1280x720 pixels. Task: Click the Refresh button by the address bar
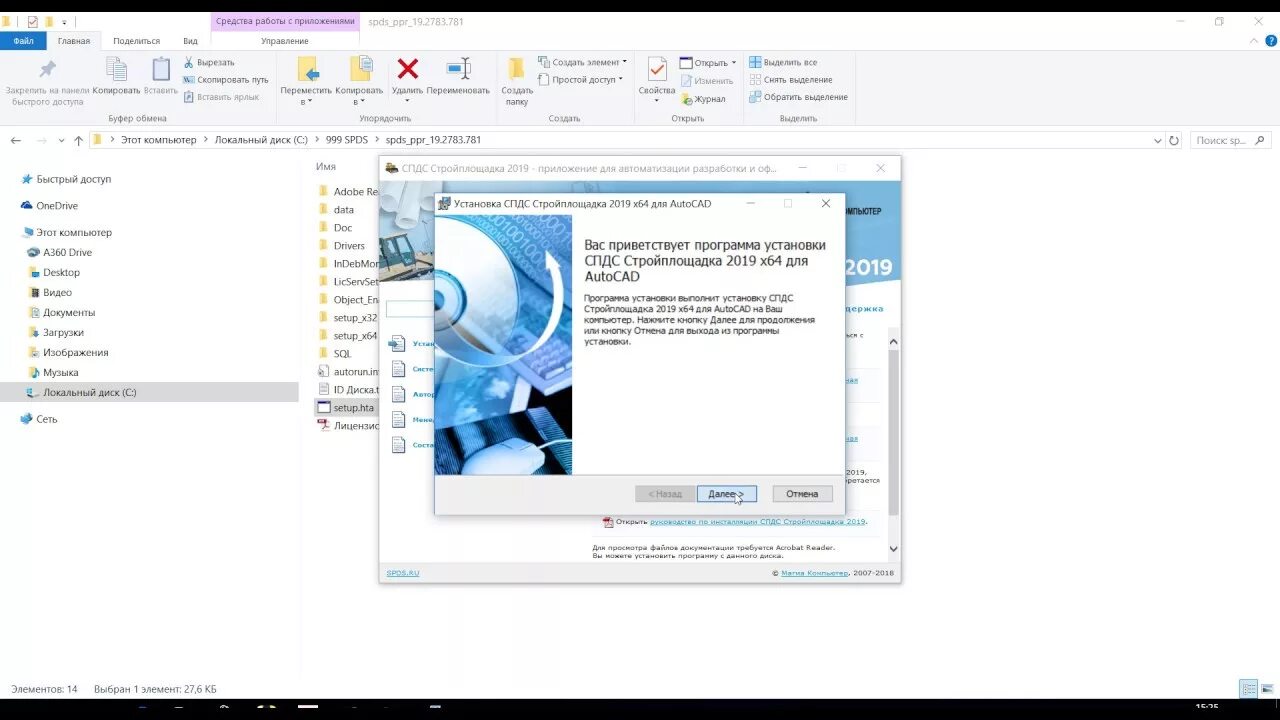[1174, 141]
